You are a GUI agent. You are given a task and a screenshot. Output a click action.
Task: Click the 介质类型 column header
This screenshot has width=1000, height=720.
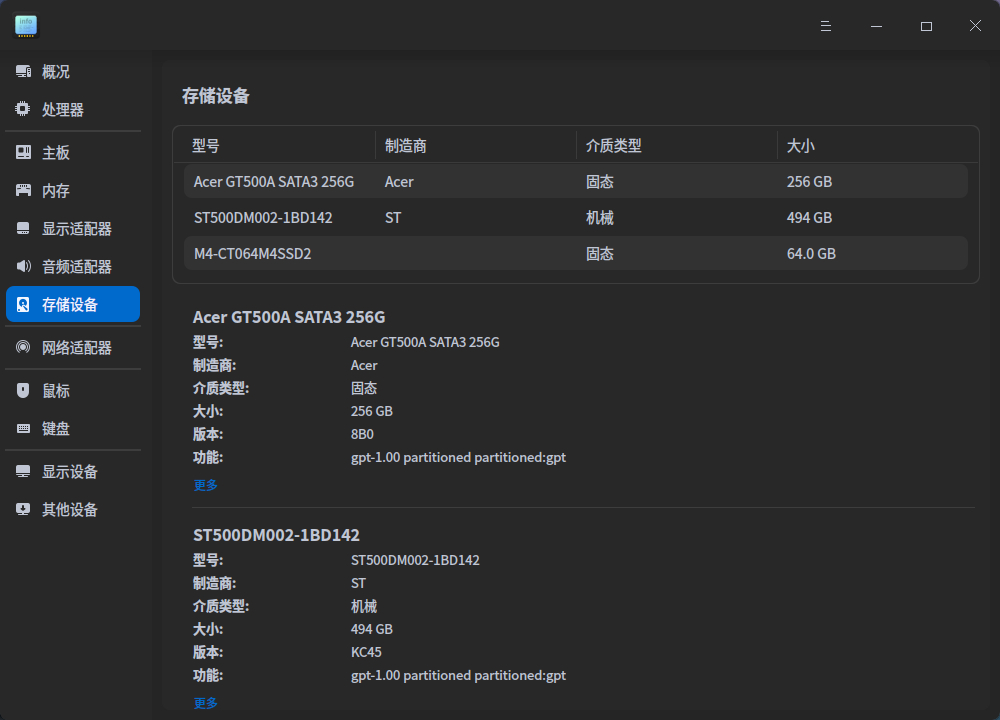pyautogui.click(x=613, y=146)
